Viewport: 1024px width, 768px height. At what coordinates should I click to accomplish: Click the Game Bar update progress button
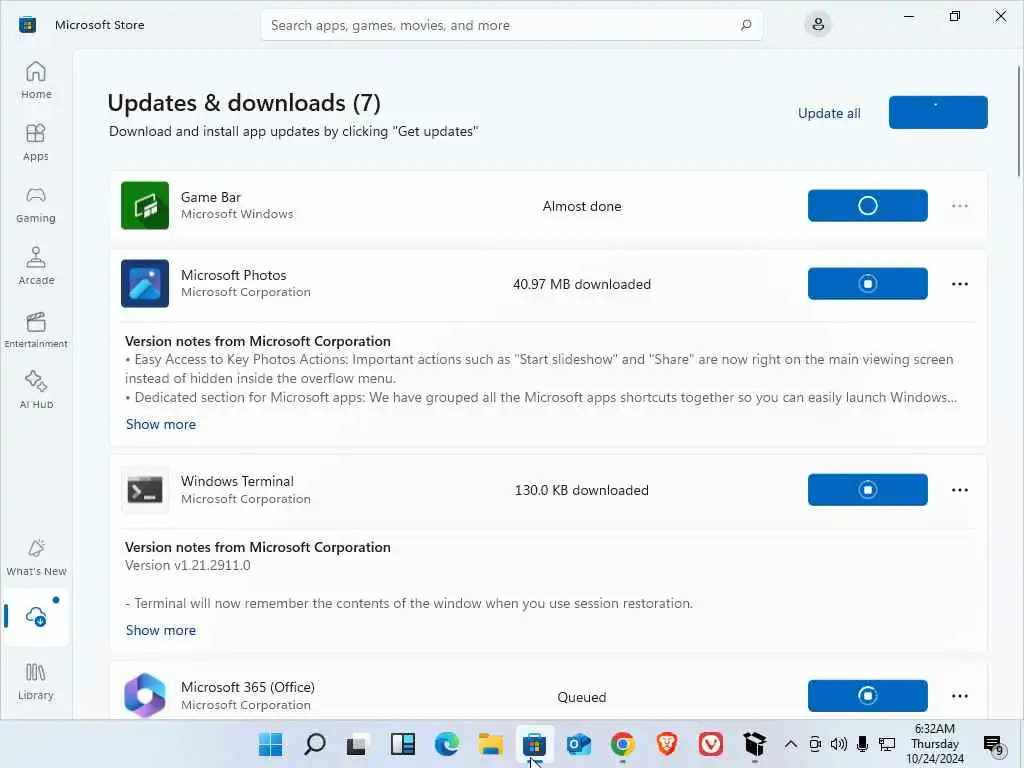tap(867, 206)
